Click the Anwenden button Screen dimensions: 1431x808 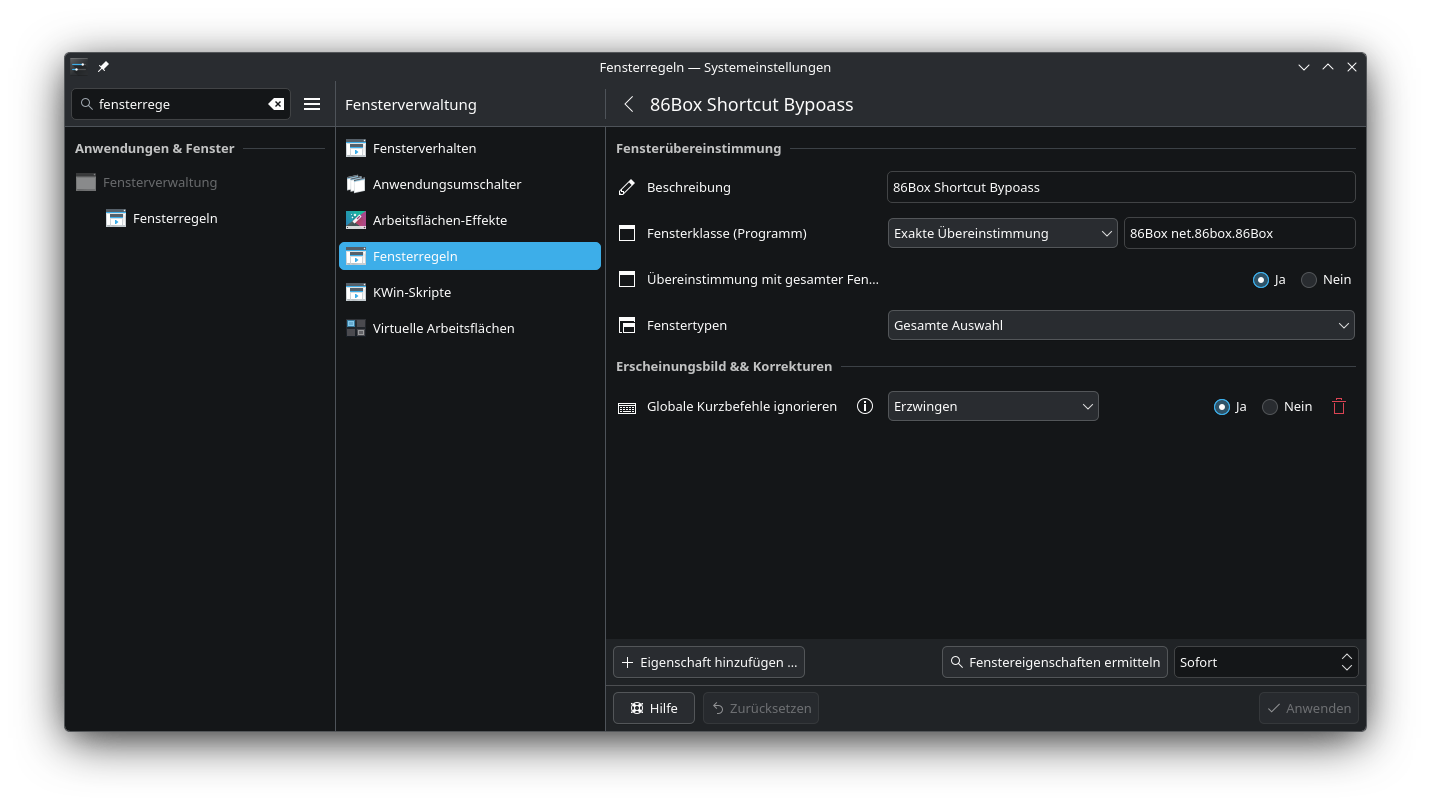click(1309, 708)
